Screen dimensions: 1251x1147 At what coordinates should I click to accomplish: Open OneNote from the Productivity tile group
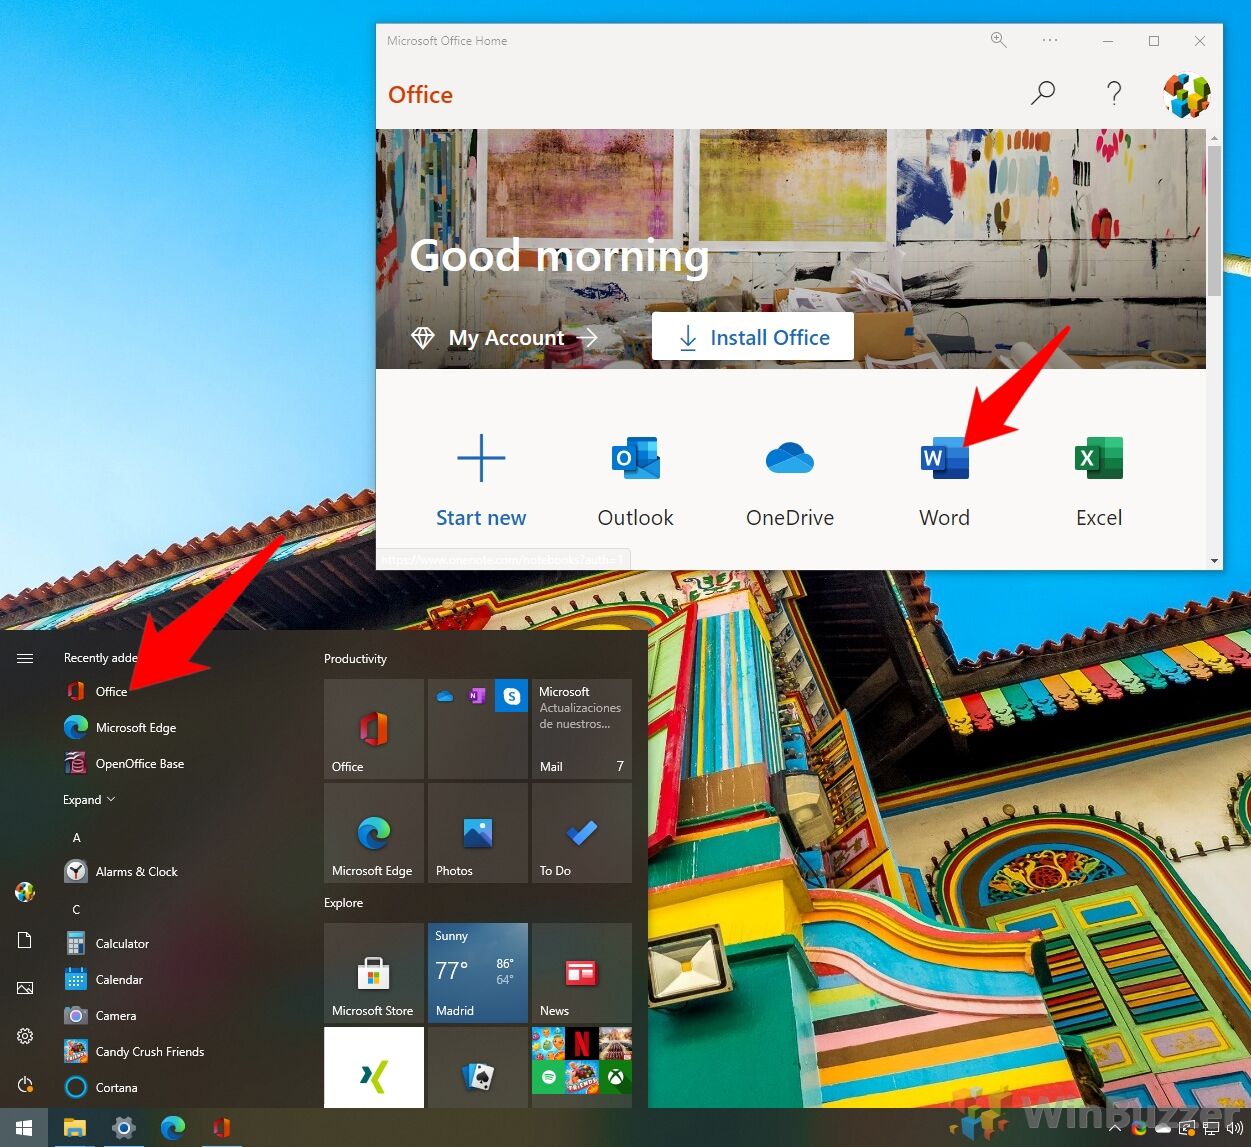coord(477,696)
